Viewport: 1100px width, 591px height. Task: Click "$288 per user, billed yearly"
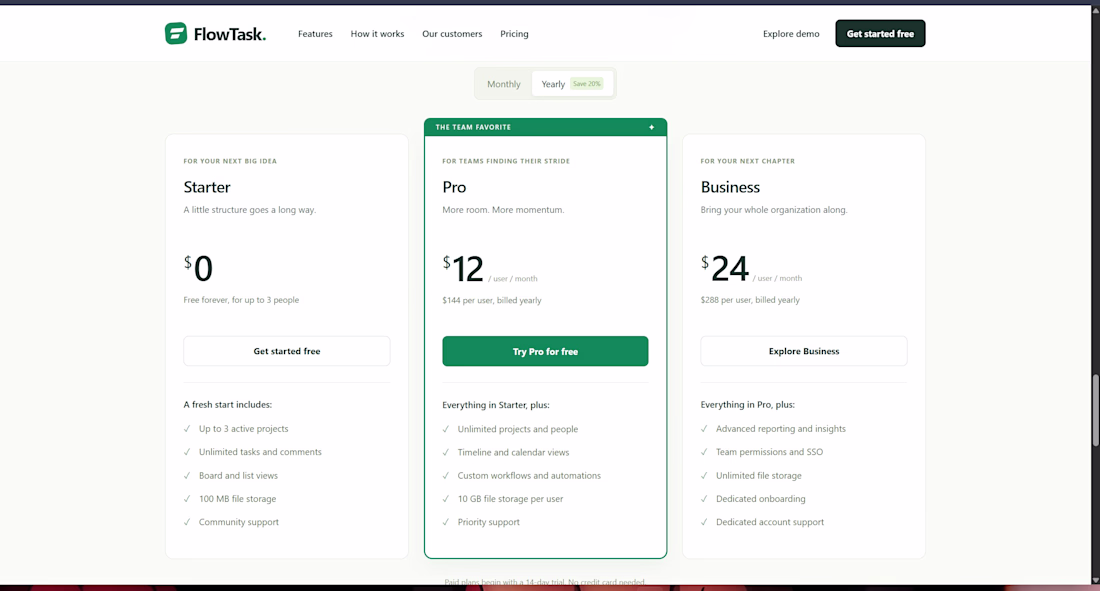[x=750, y=300]
